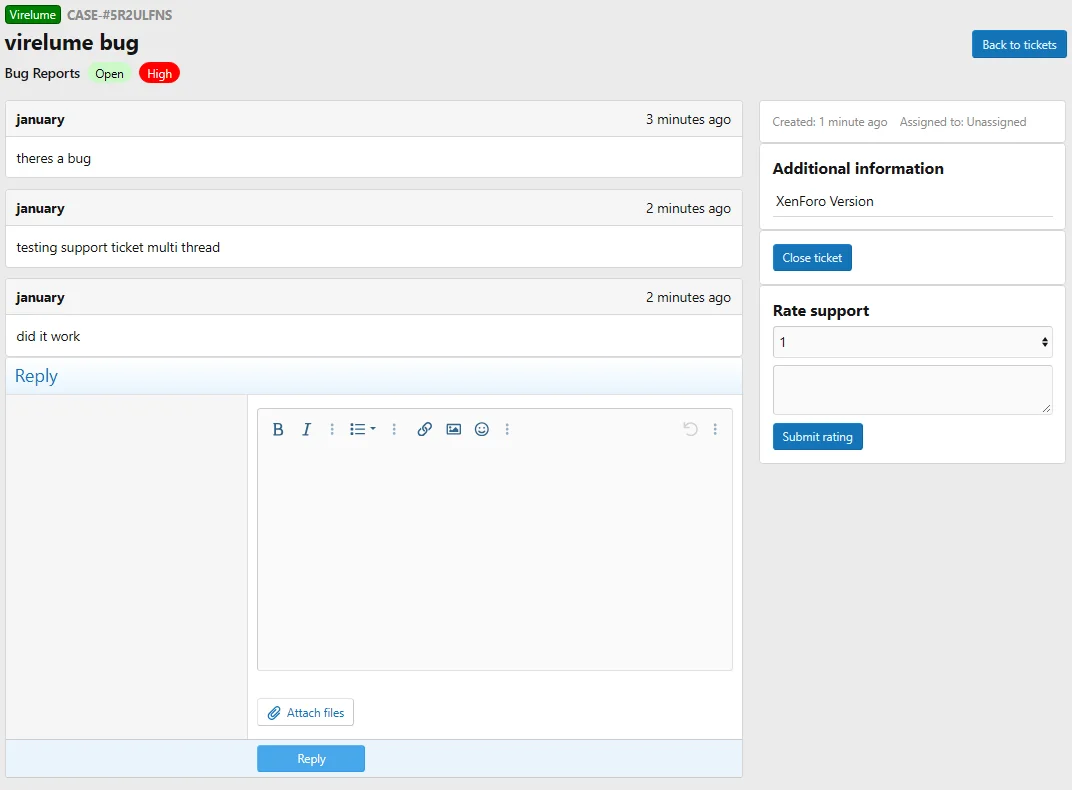Click the case ID CASE-#5R2ULFNS
1072x790 pixels.
120,15
